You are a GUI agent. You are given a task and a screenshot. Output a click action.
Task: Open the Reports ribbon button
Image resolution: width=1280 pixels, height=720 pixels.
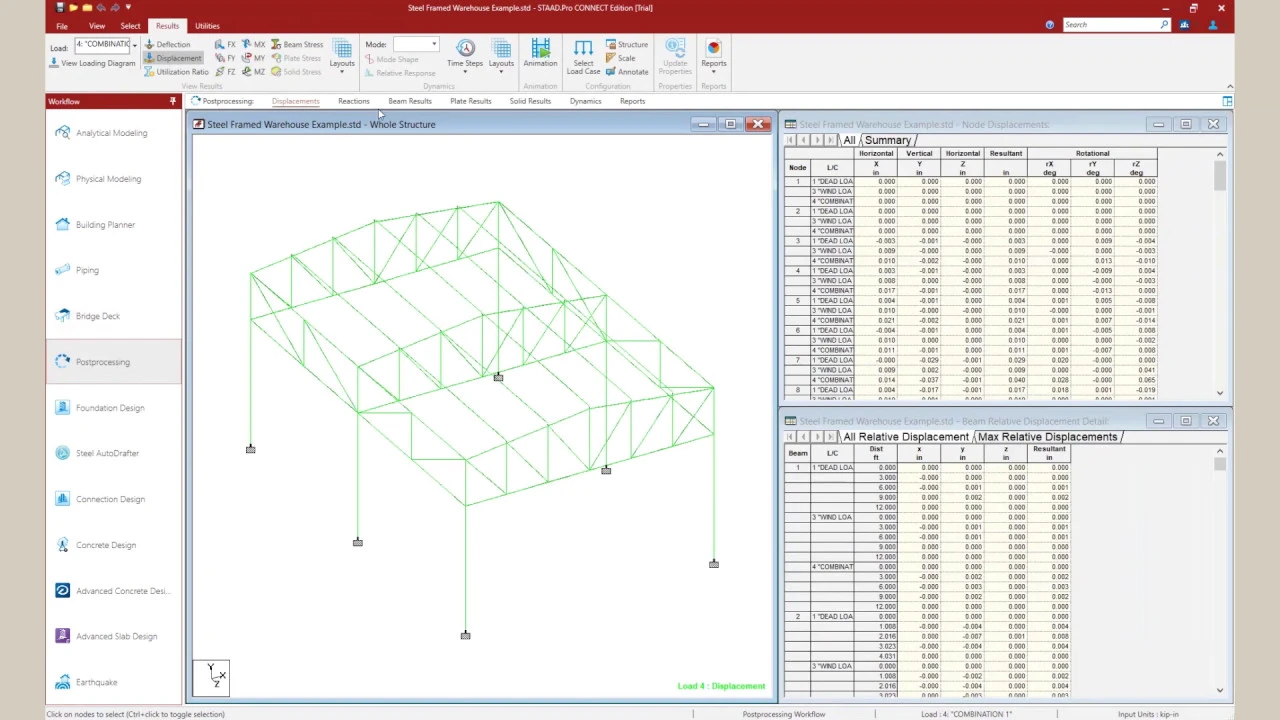[713, 56]
